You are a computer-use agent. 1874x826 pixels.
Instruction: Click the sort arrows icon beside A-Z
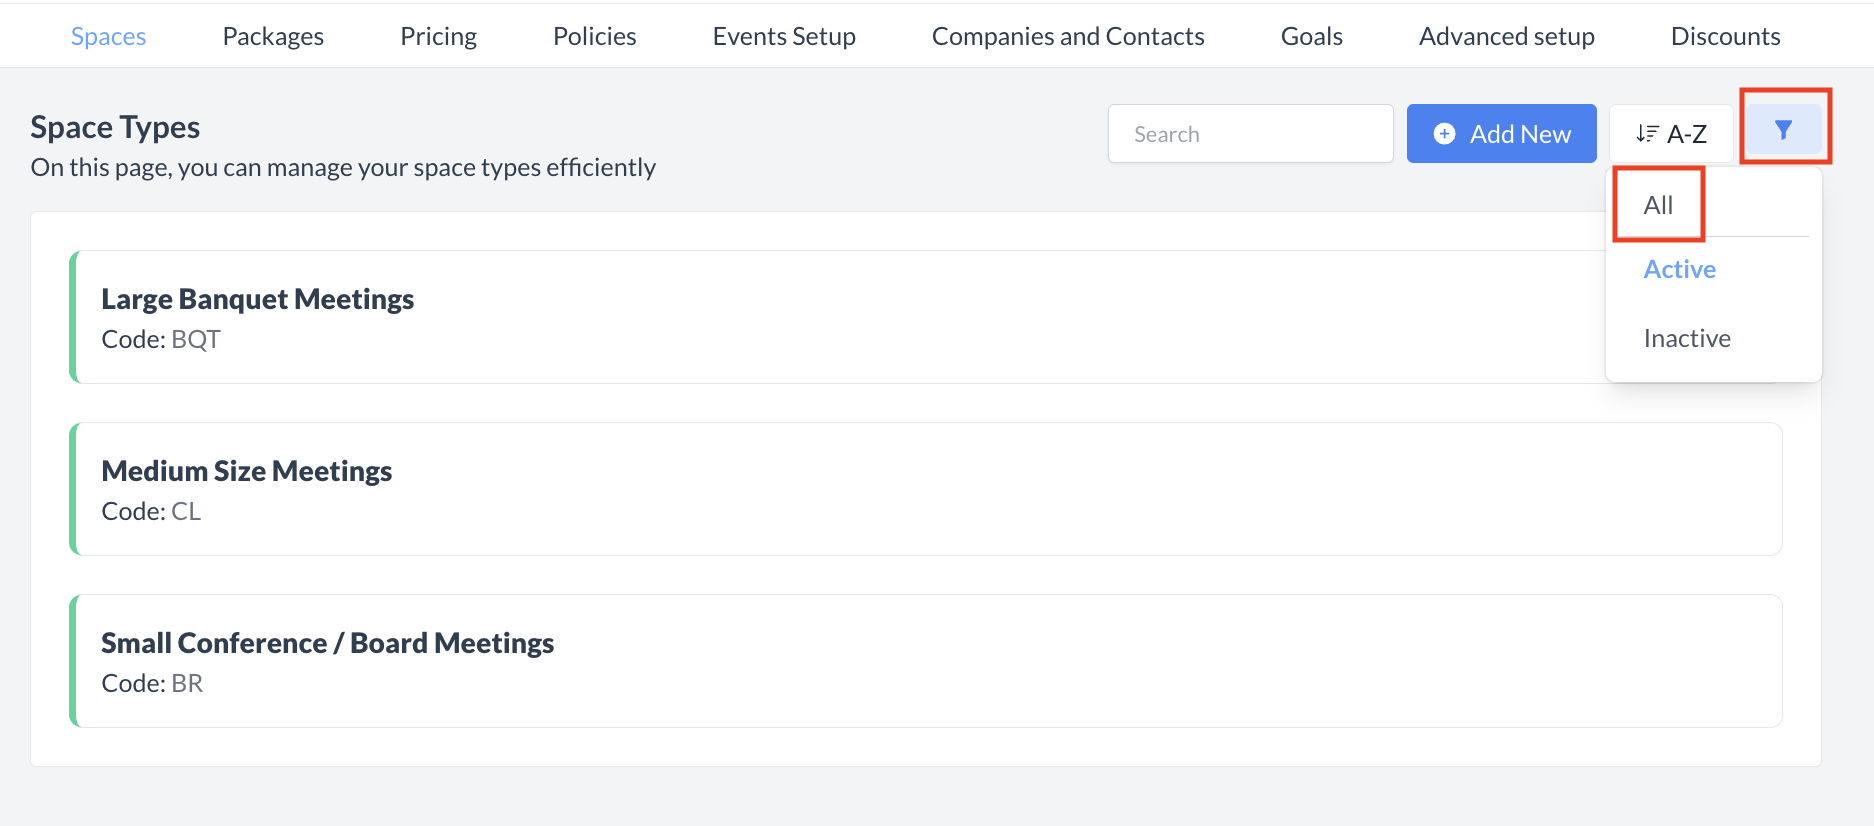coord(1646,134)
